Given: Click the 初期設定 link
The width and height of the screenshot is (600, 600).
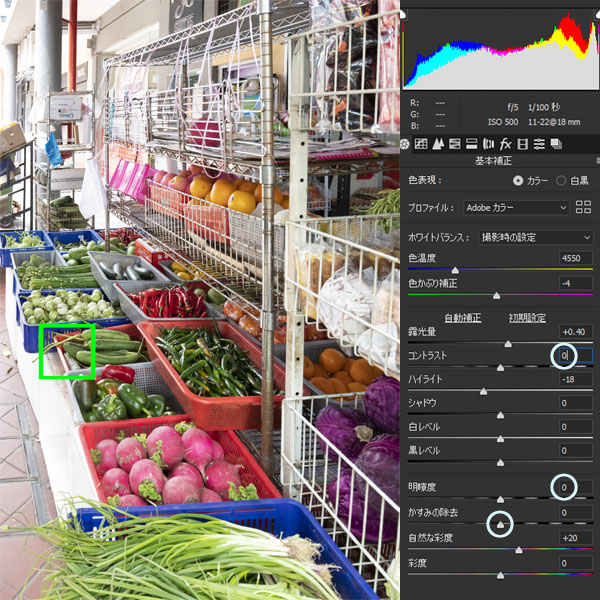Looking at the screenshot, I should [527, 318].
